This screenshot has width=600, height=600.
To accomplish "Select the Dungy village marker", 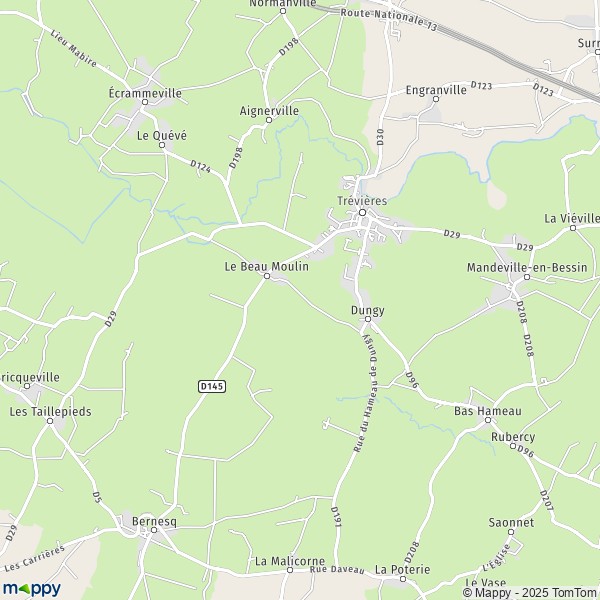I will point(368,319).
